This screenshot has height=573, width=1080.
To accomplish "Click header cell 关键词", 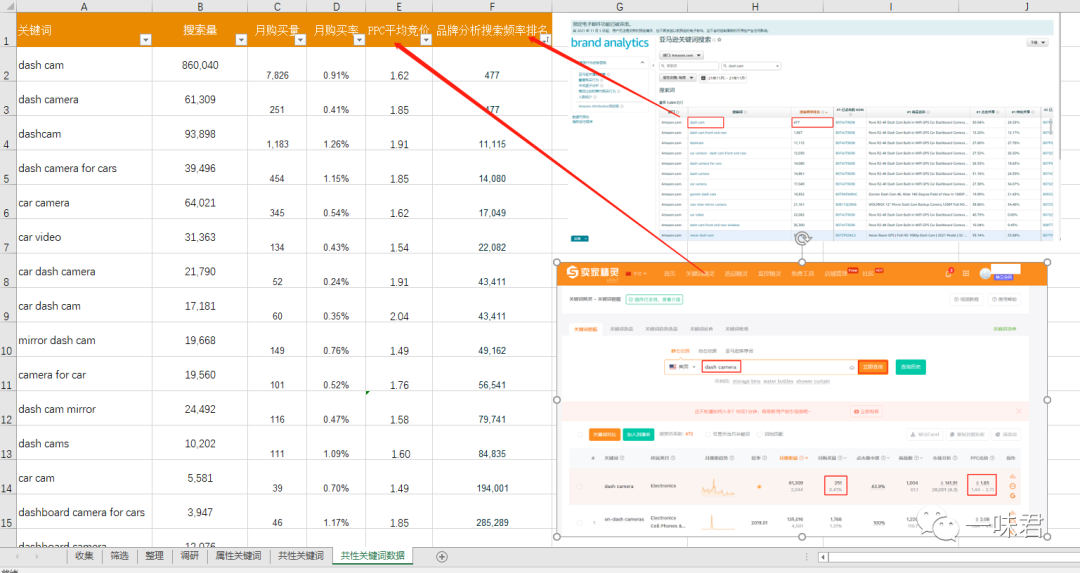I will click(84, 30).
